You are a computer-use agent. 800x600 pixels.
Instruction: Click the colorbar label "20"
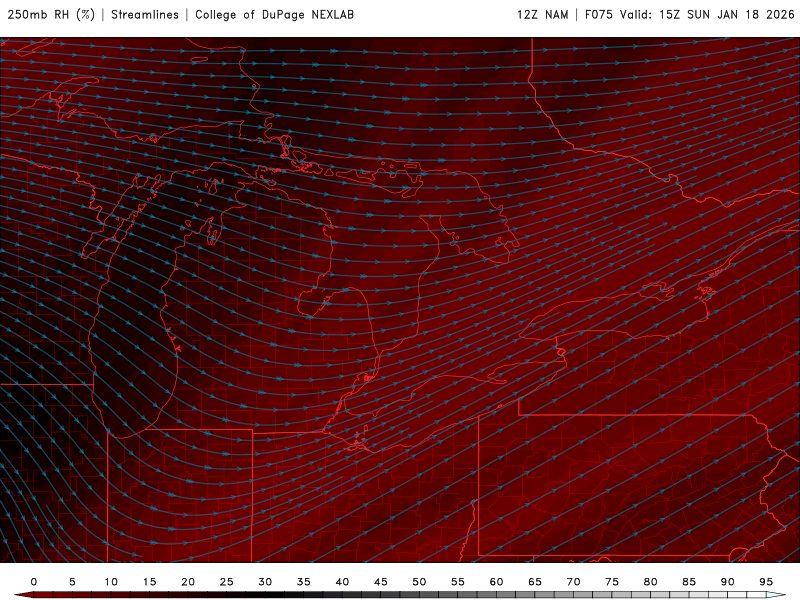pyautogui.click(x=188, y=582)
